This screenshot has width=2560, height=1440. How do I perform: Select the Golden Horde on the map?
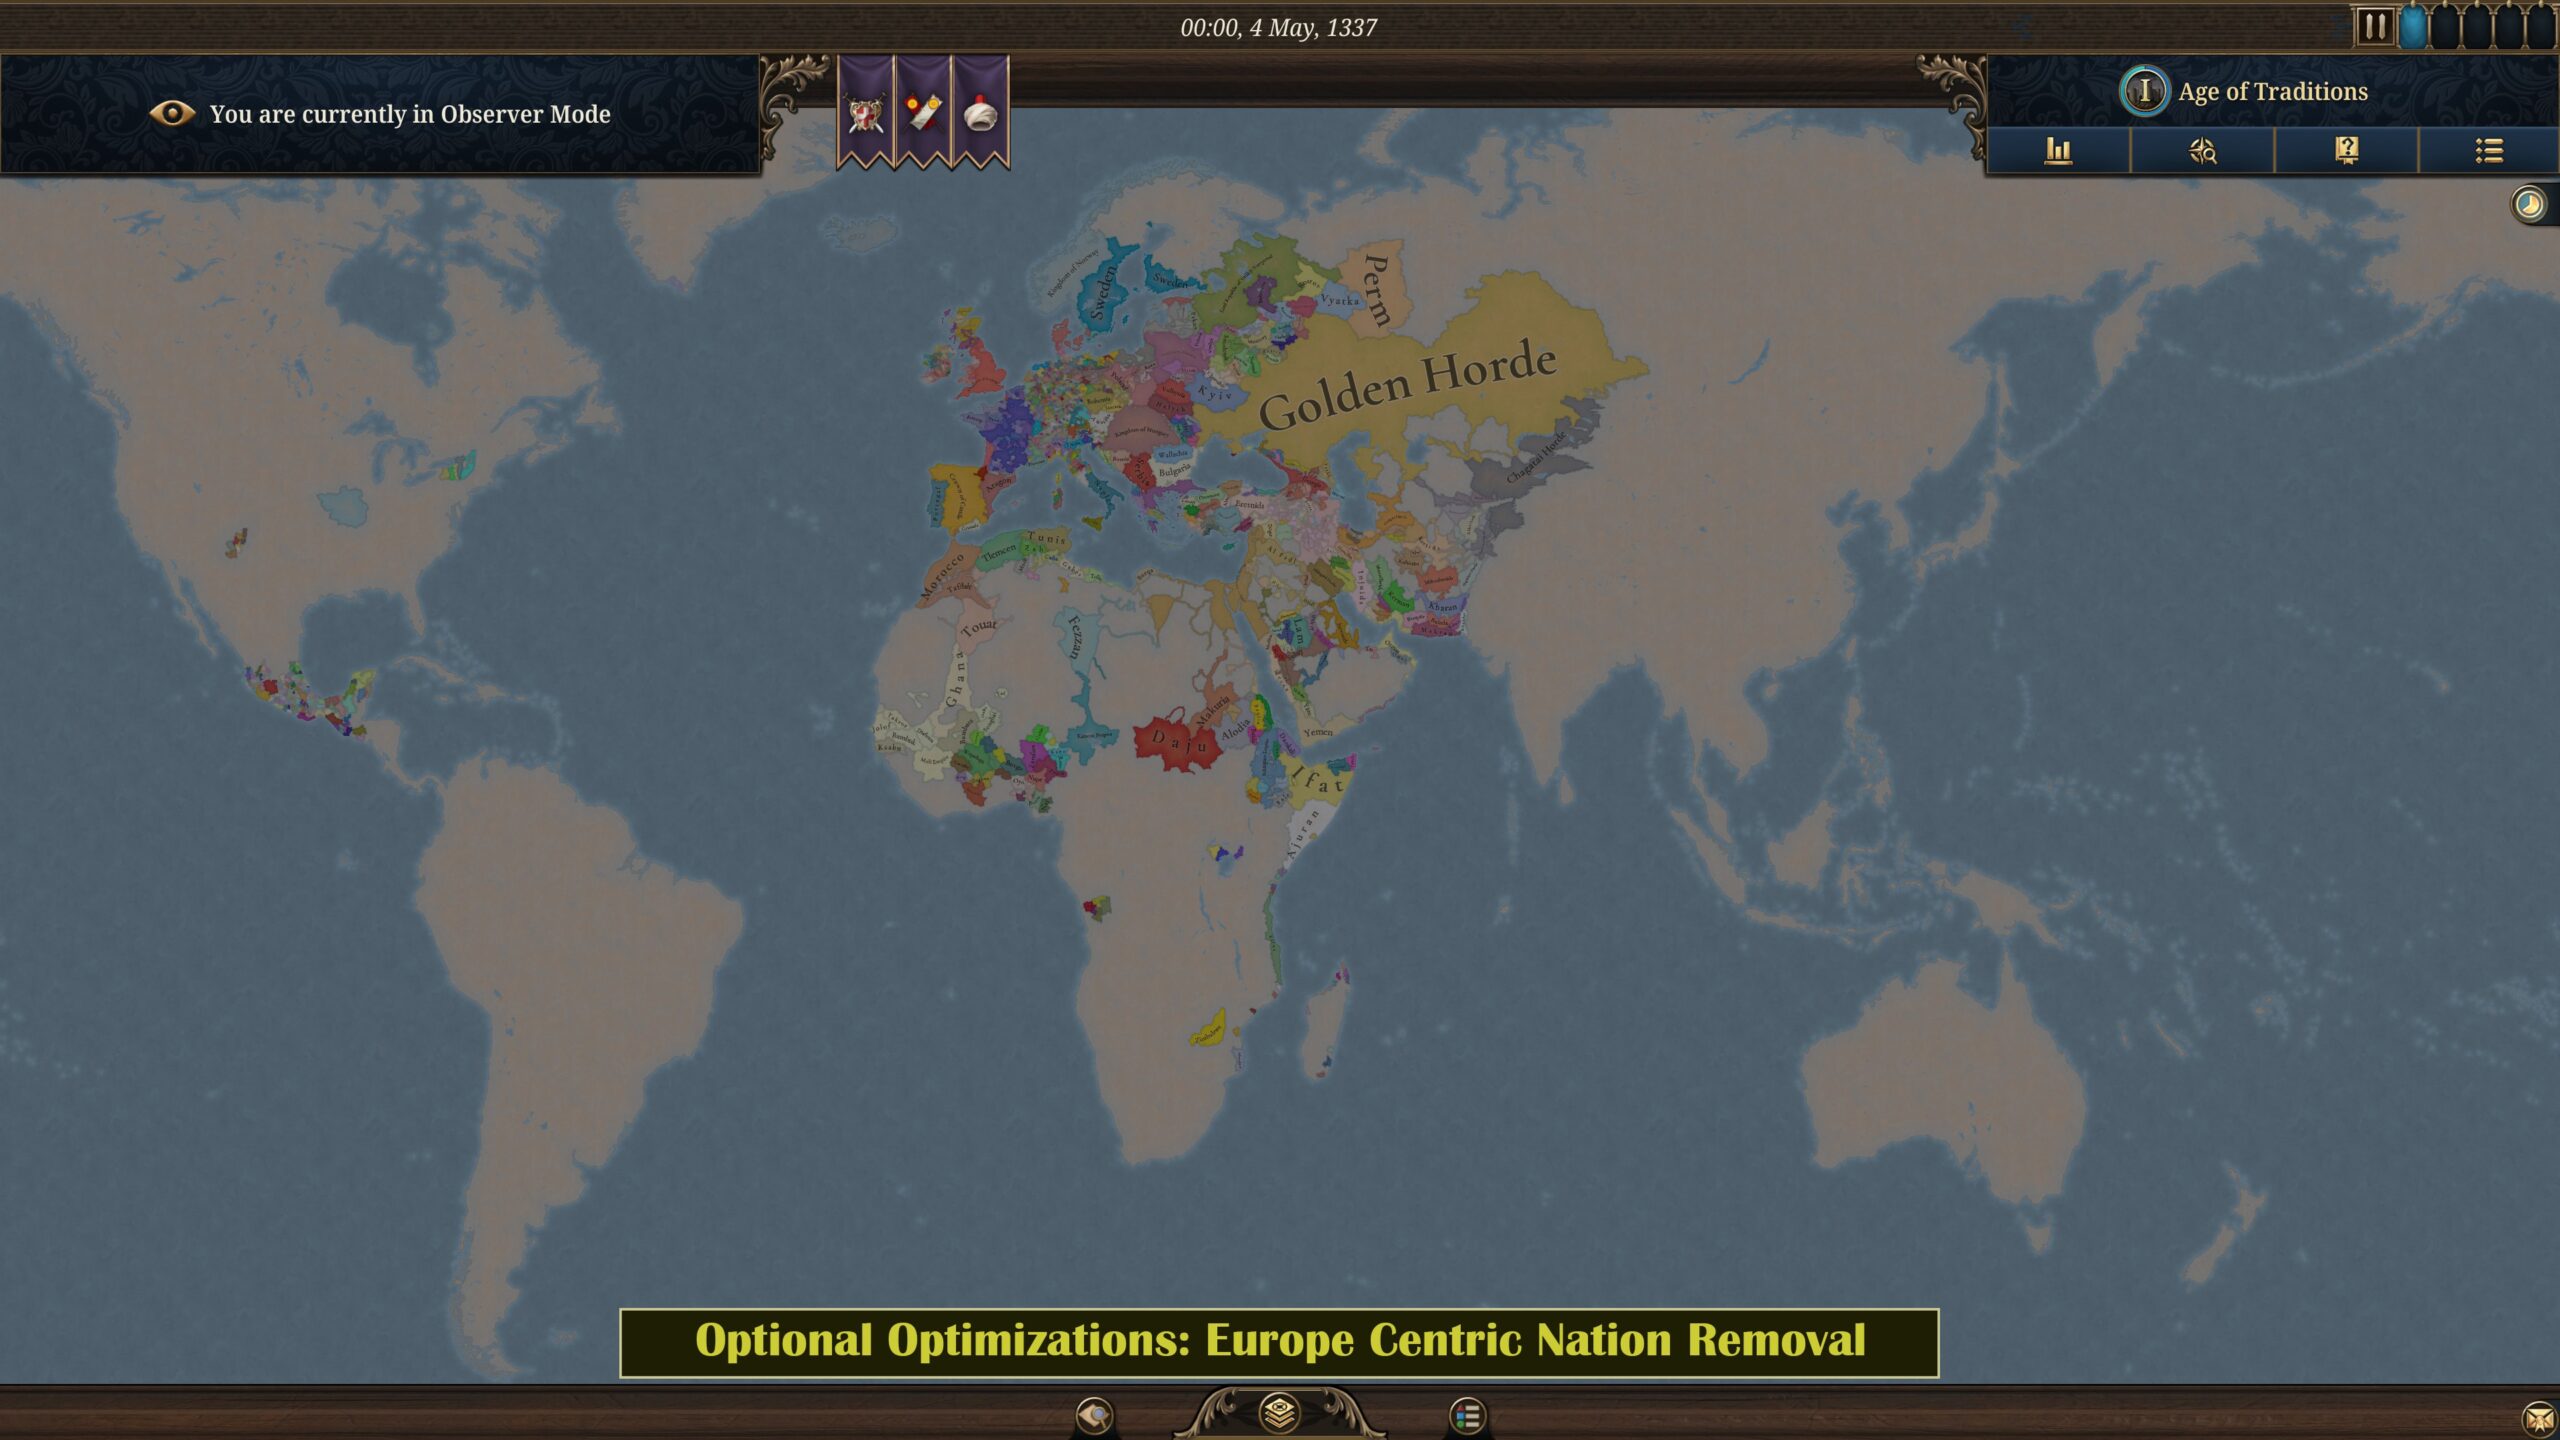point(1406,385)
